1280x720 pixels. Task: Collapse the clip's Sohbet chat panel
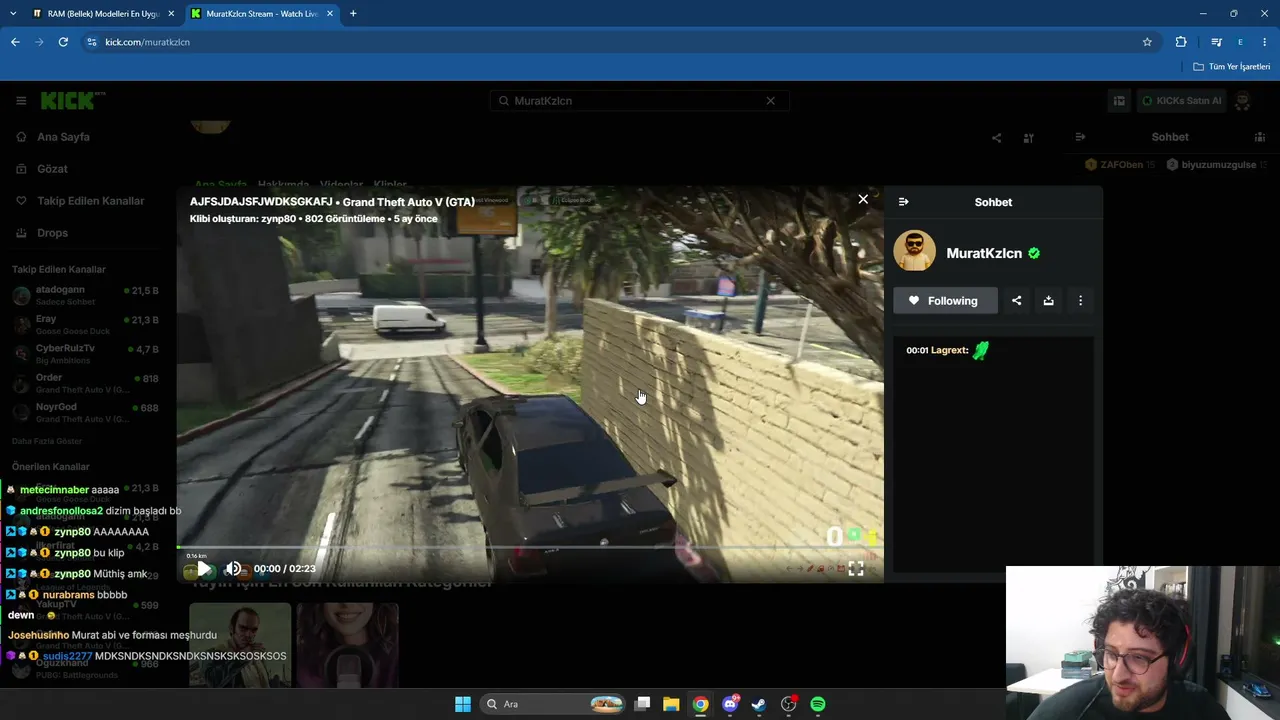click(x=904, y=202)
